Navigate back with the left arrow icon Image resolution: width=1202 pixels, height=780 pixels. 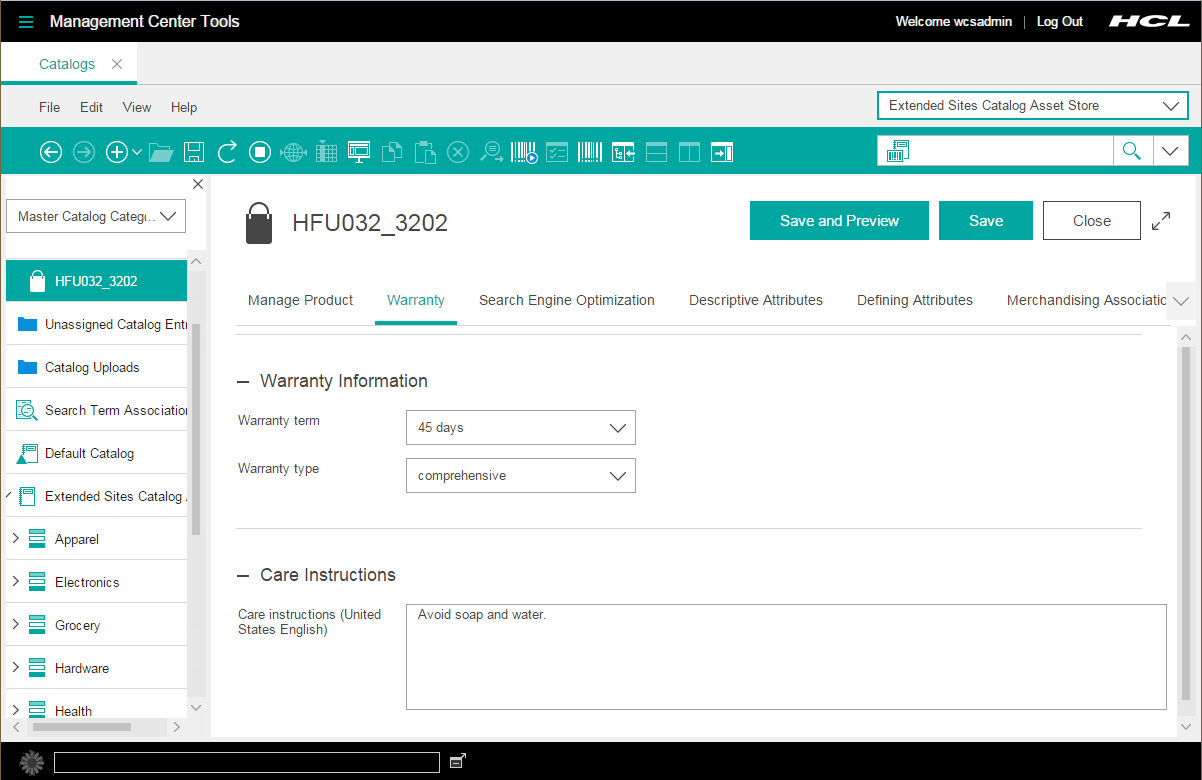point(50,151)
